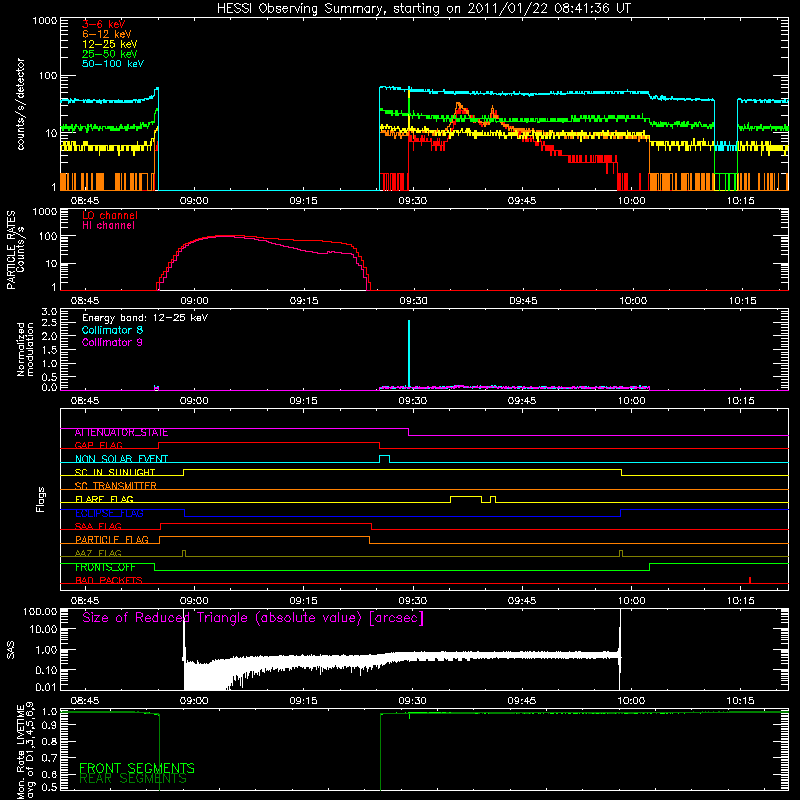Click the 'Size of Reduced Triangle' caption
Screen dimensions: 800x800
click(x=253, y=618)
